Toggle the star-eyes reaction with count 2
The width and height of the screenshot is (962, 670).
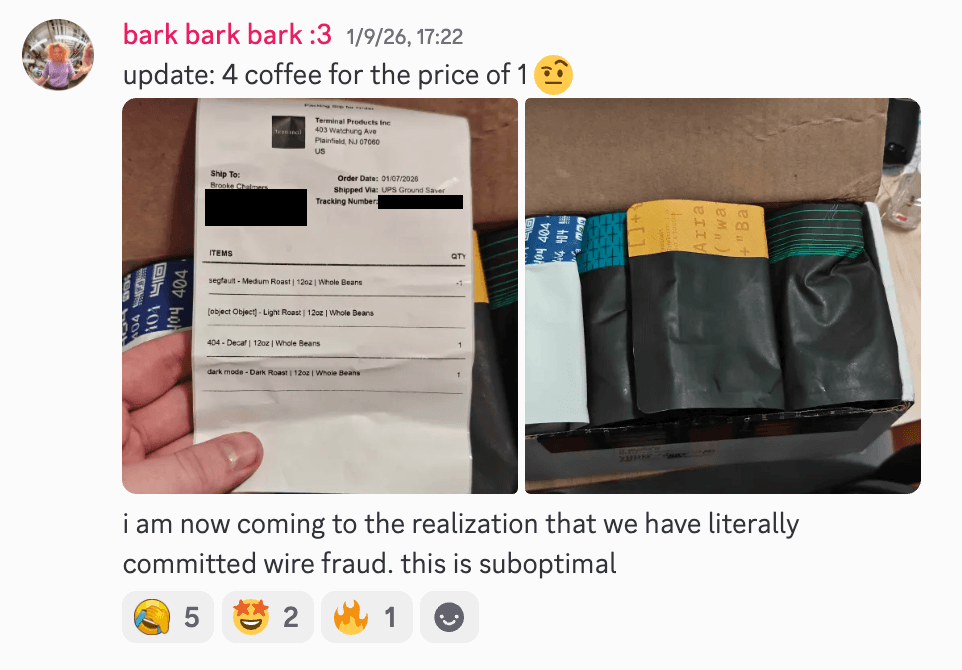pyautogui.click(x=267, y=617)
